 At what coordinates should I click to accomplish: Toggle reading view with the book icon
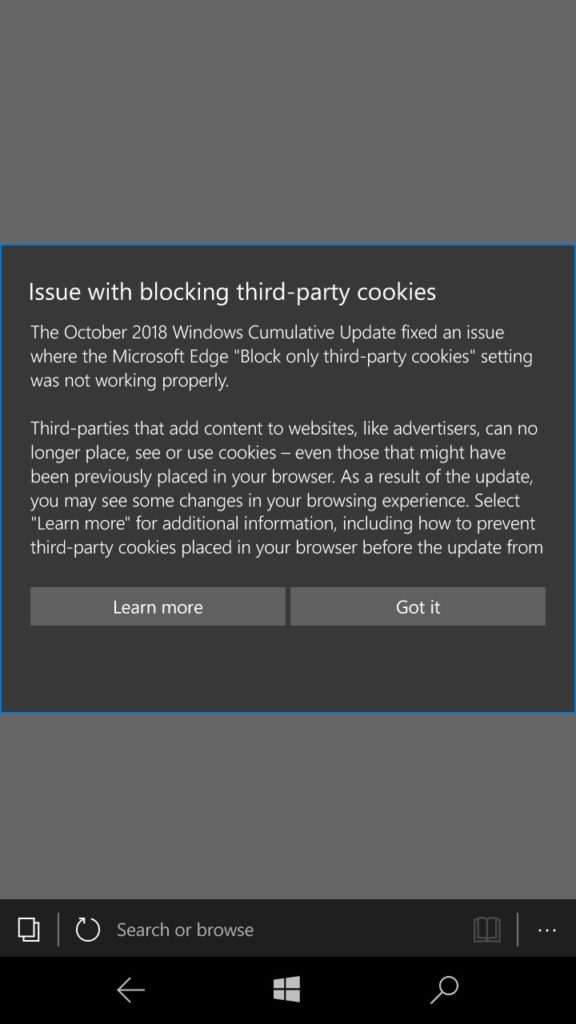(x=486, y=929)
